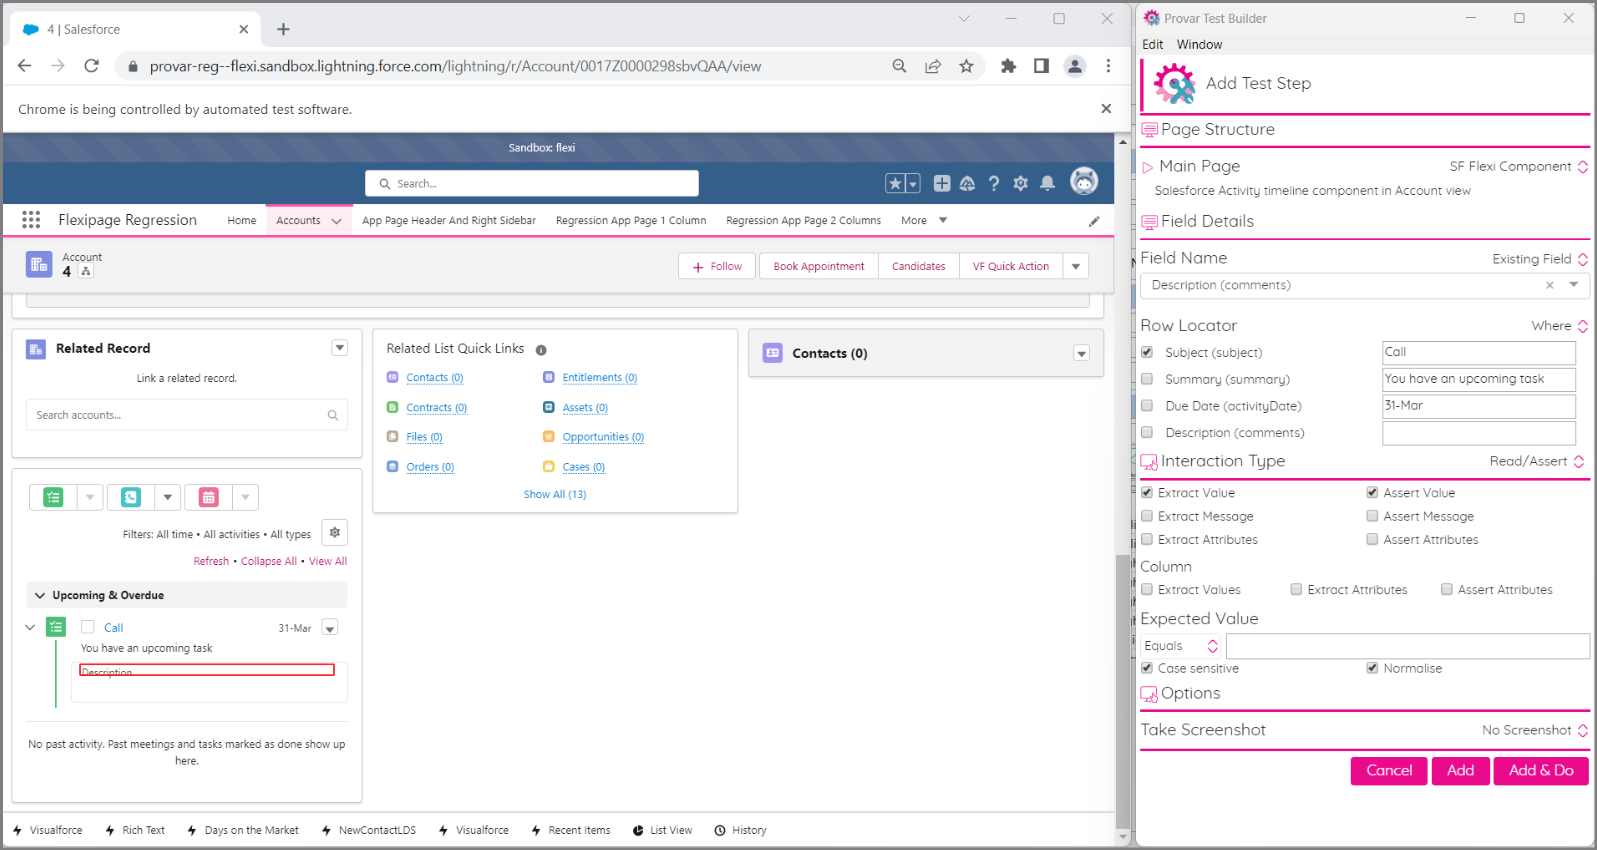Open Global Actions plus icon
1597x850 pixels.
pyautogui.click(x=942, y=183)
